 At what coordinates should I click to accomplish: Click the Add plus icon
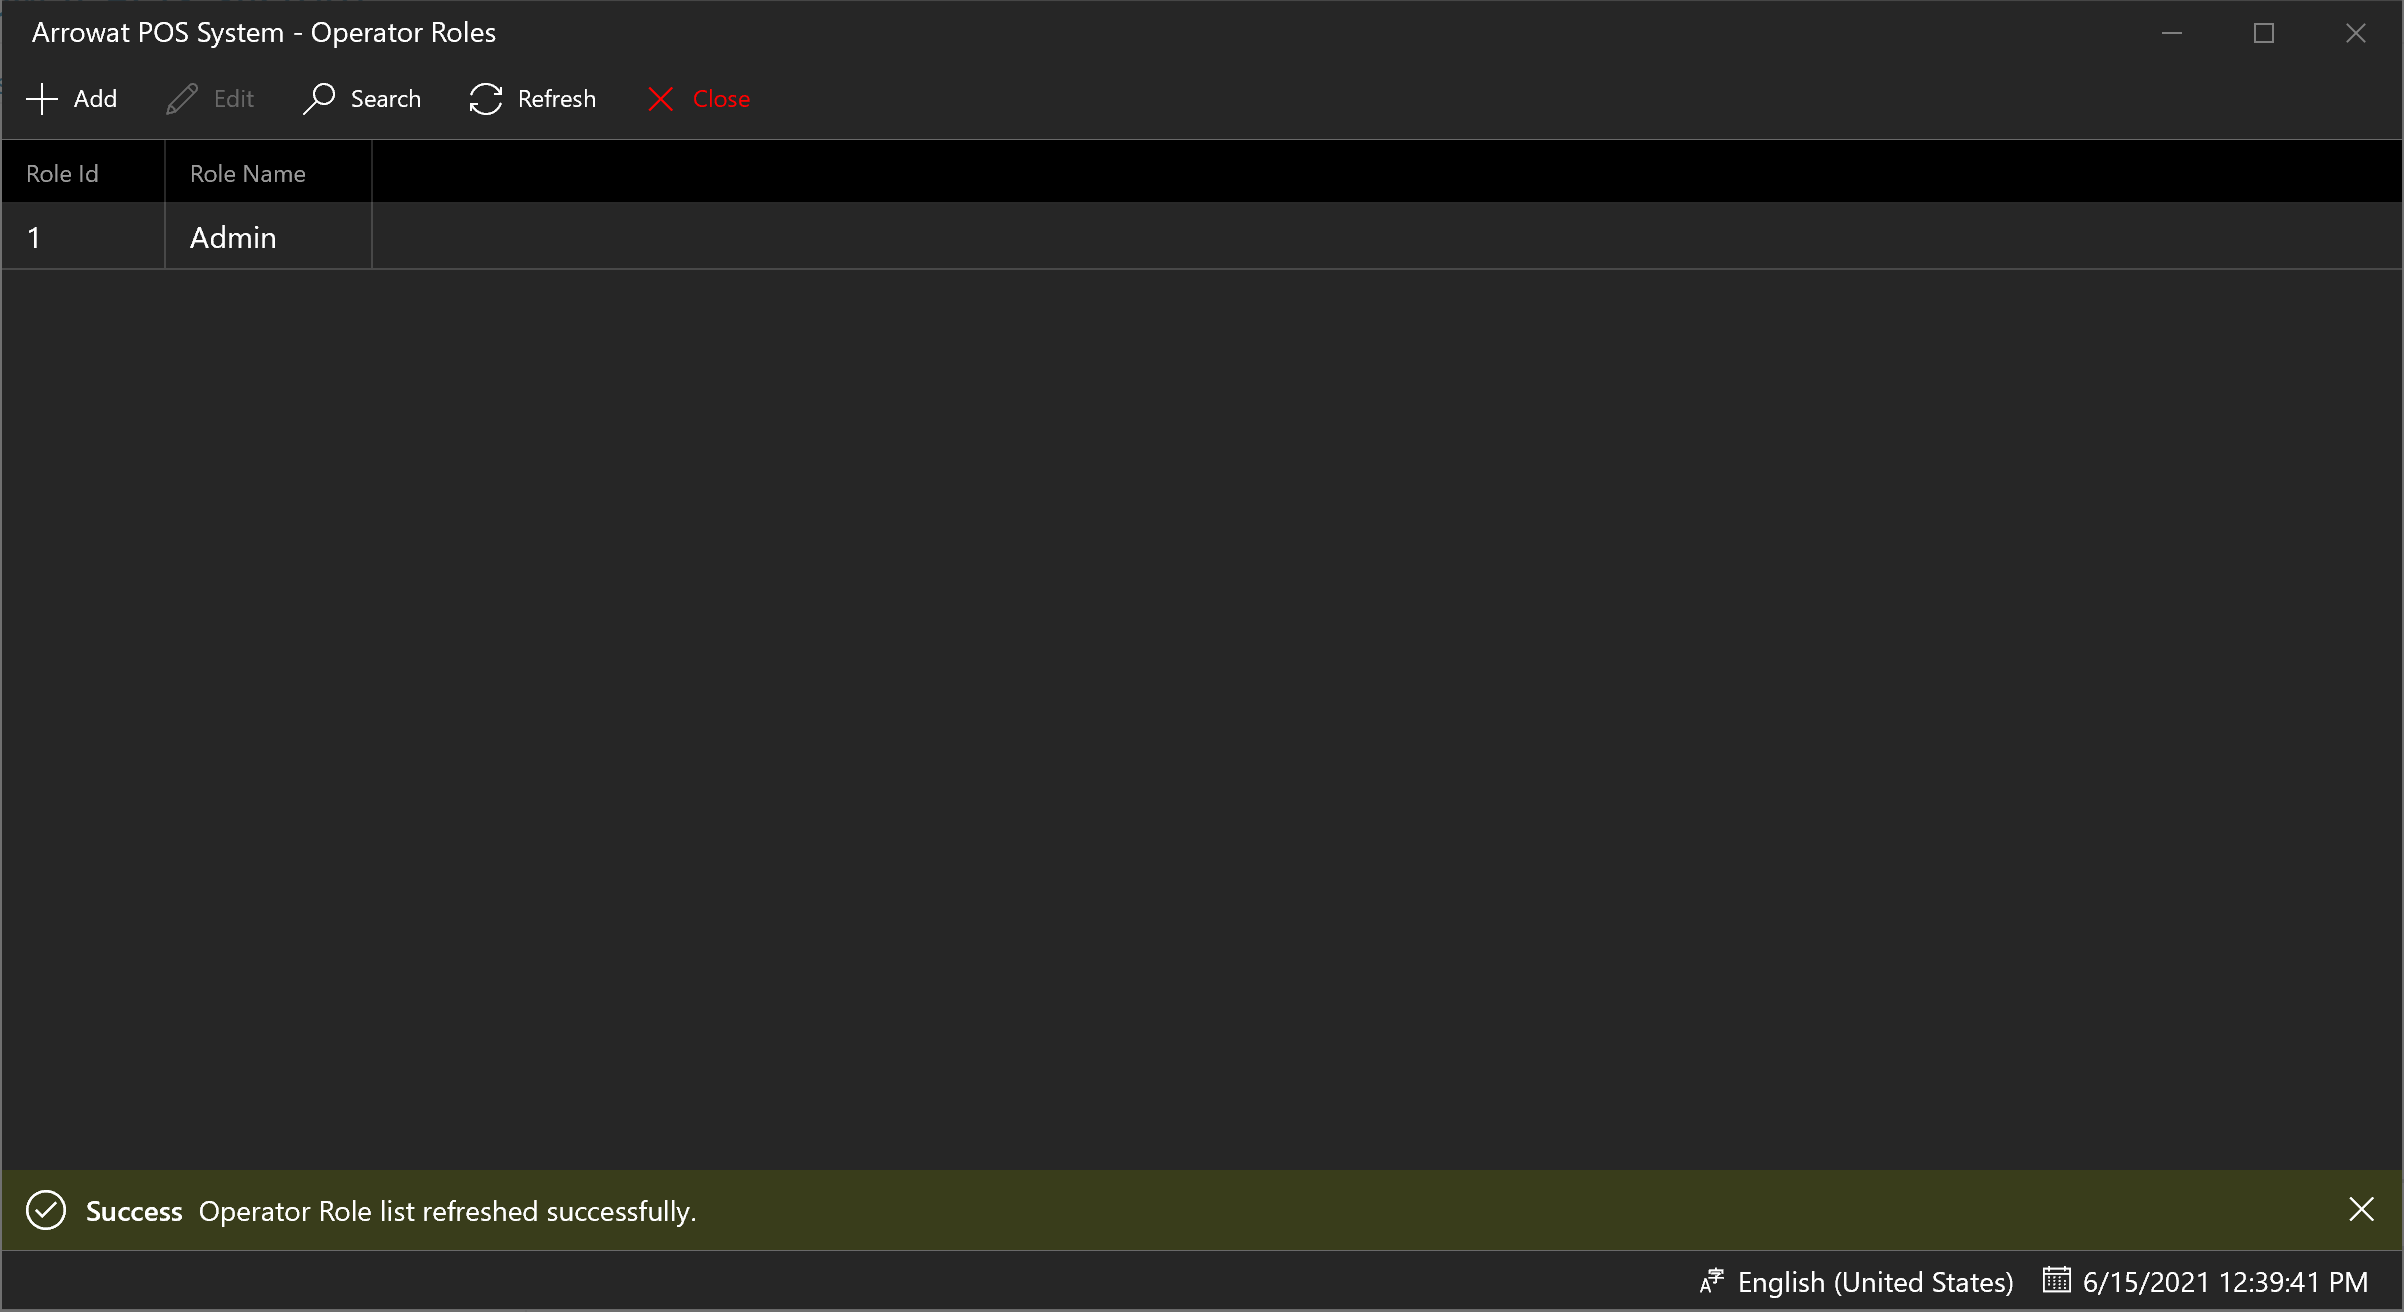[42, 99]
